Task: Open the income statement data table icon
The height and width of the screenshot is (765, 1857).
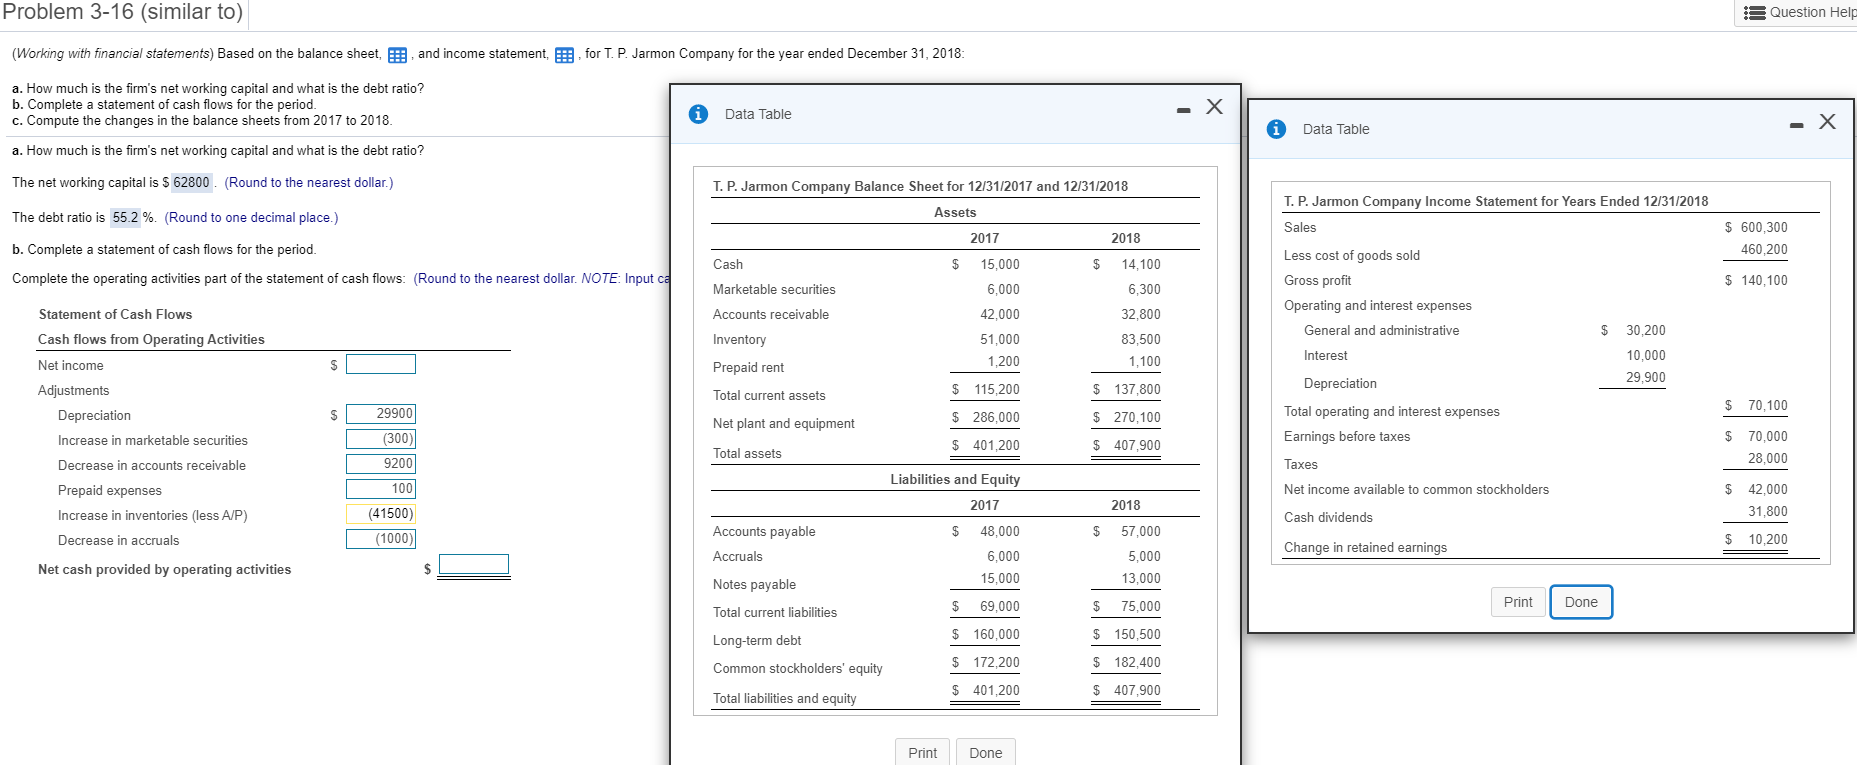Action: 564,55
